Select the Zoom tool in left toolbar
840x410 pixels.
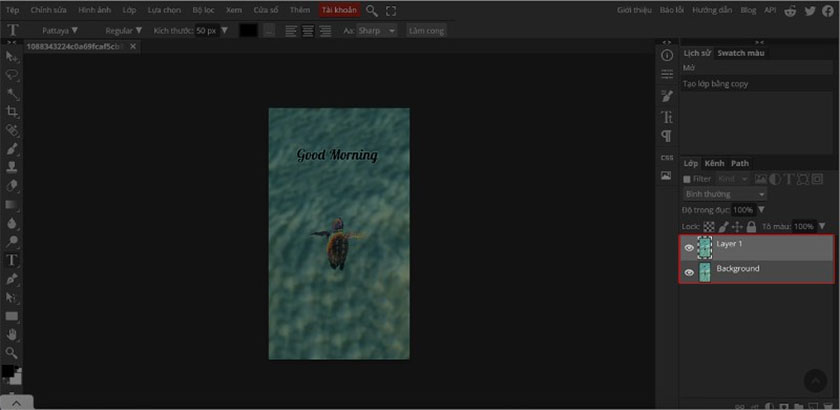pos(12,352)
